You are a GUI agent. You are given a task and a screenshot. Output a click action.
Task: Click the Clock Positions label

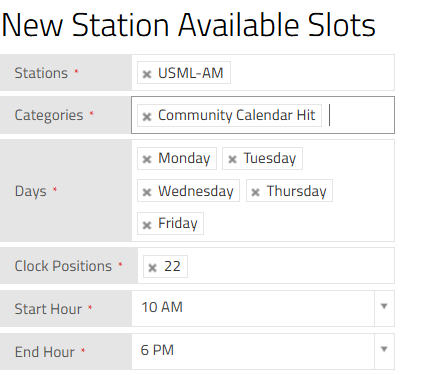[63, 266]
